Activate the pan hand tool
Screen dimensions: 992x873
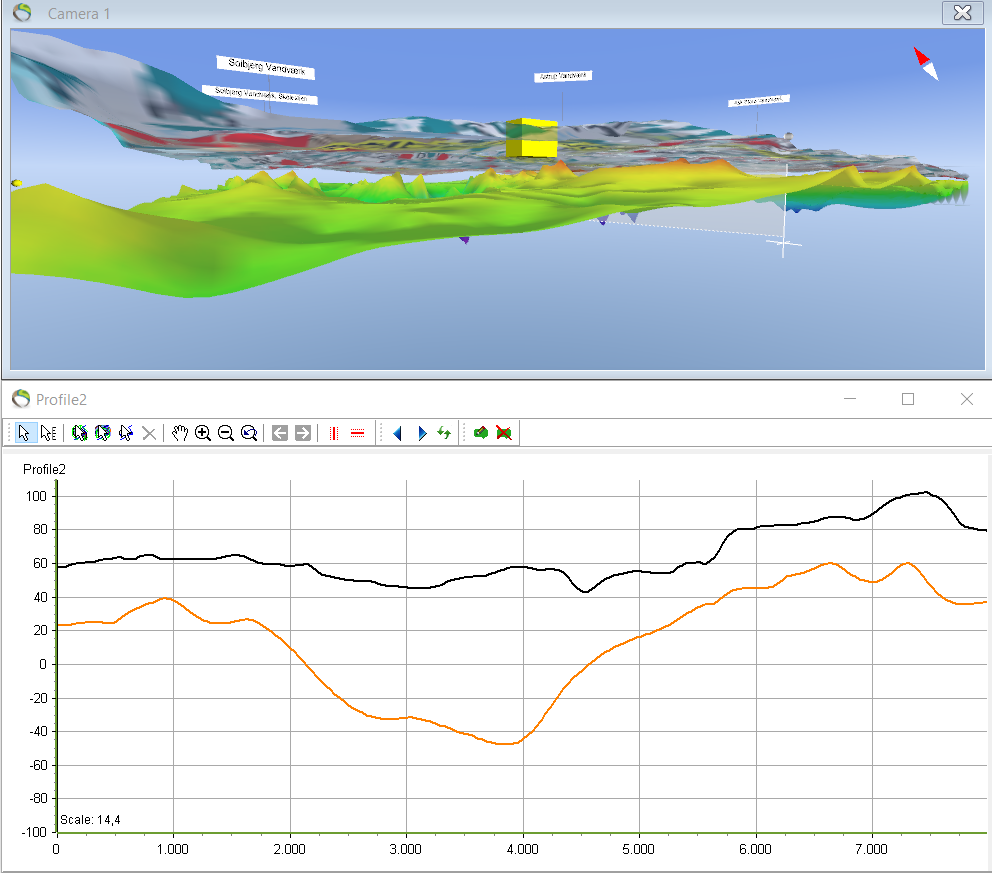(x=178, y=432)
